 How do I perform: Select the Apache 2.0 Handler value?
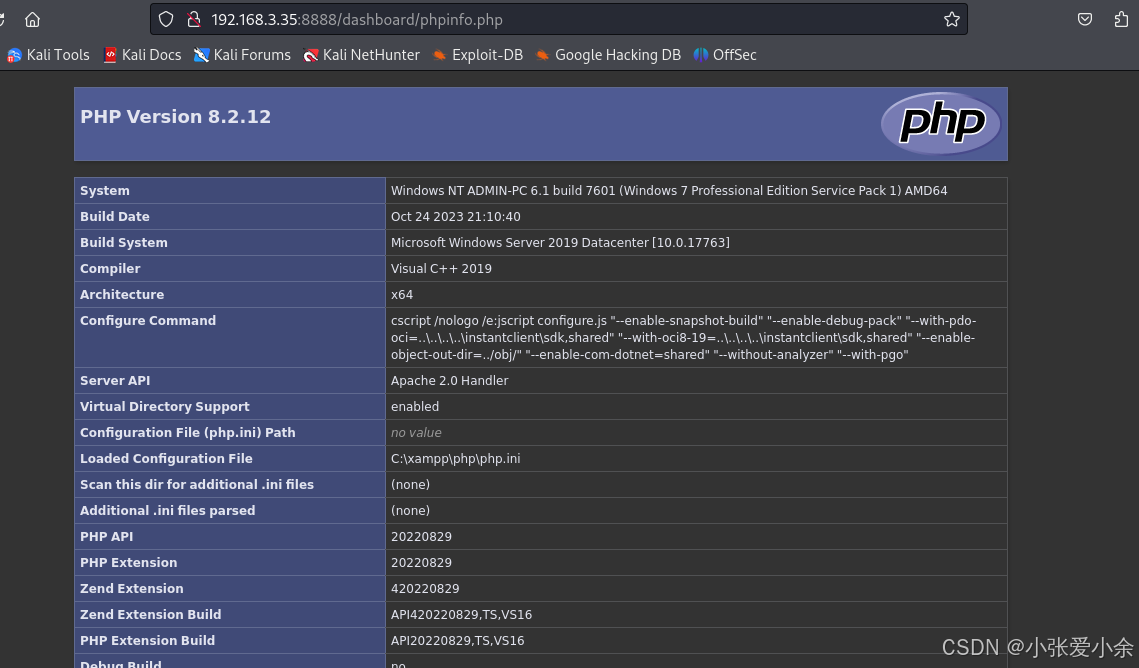pyautogui.click(x=450, y=380)
